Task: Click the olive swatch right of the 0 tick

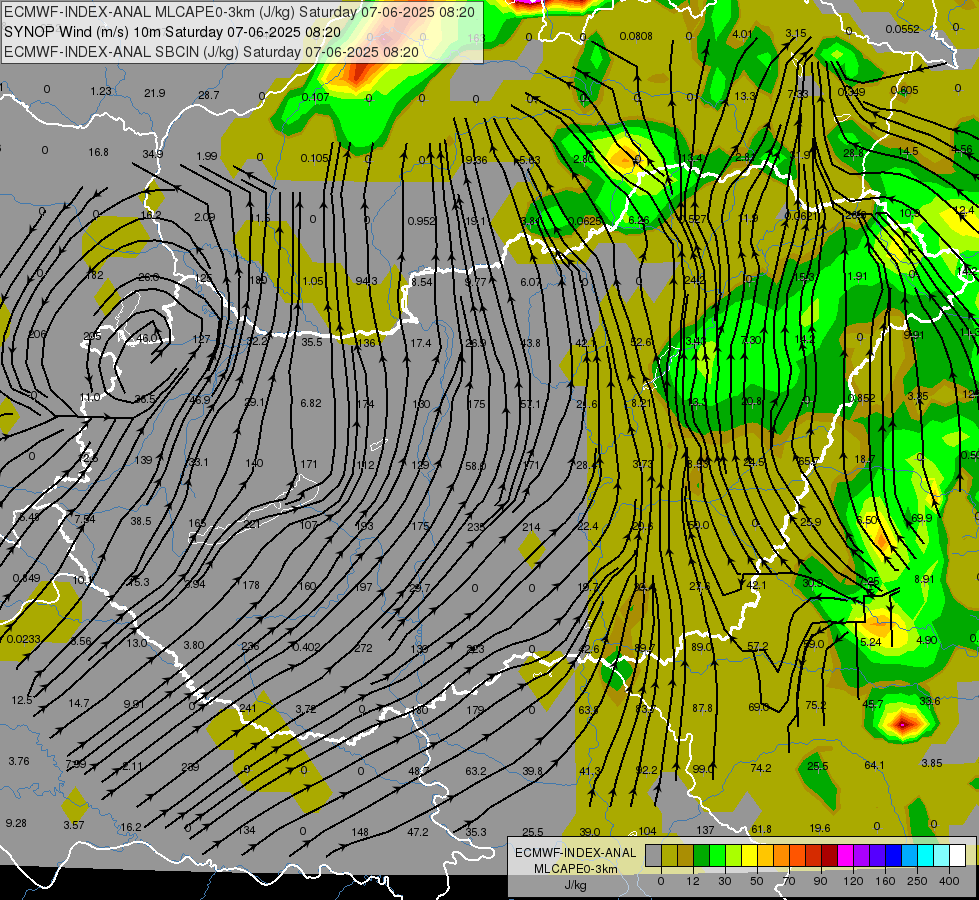Action: tap(669, 855)
